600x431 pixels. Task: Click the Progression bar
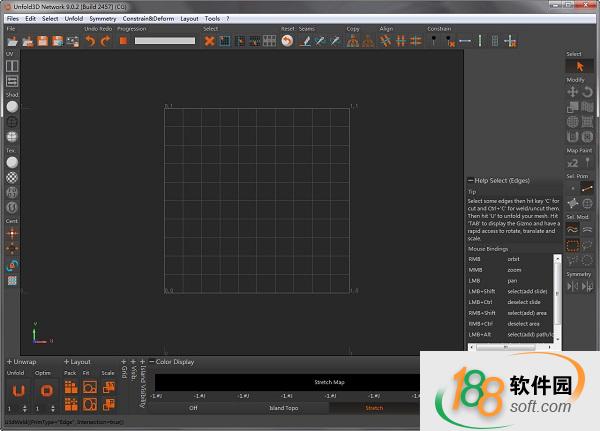165,41
